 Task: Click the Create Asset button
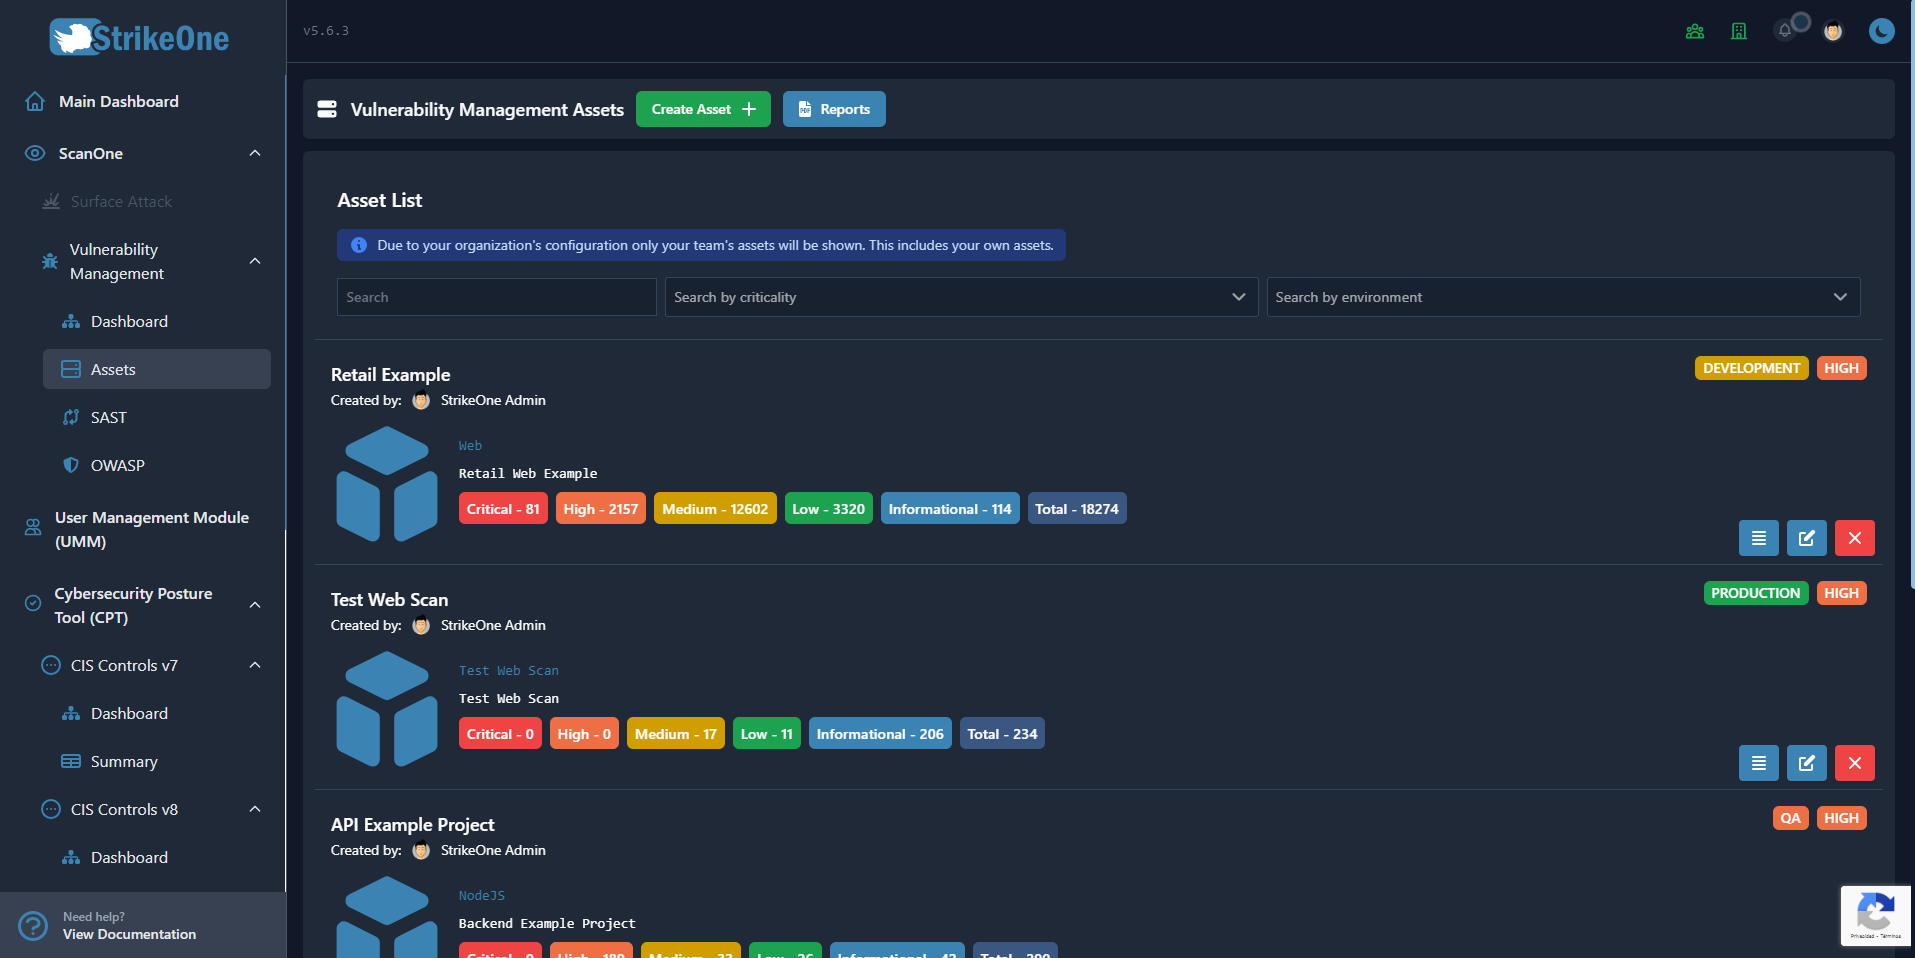[x=702, y=109]
